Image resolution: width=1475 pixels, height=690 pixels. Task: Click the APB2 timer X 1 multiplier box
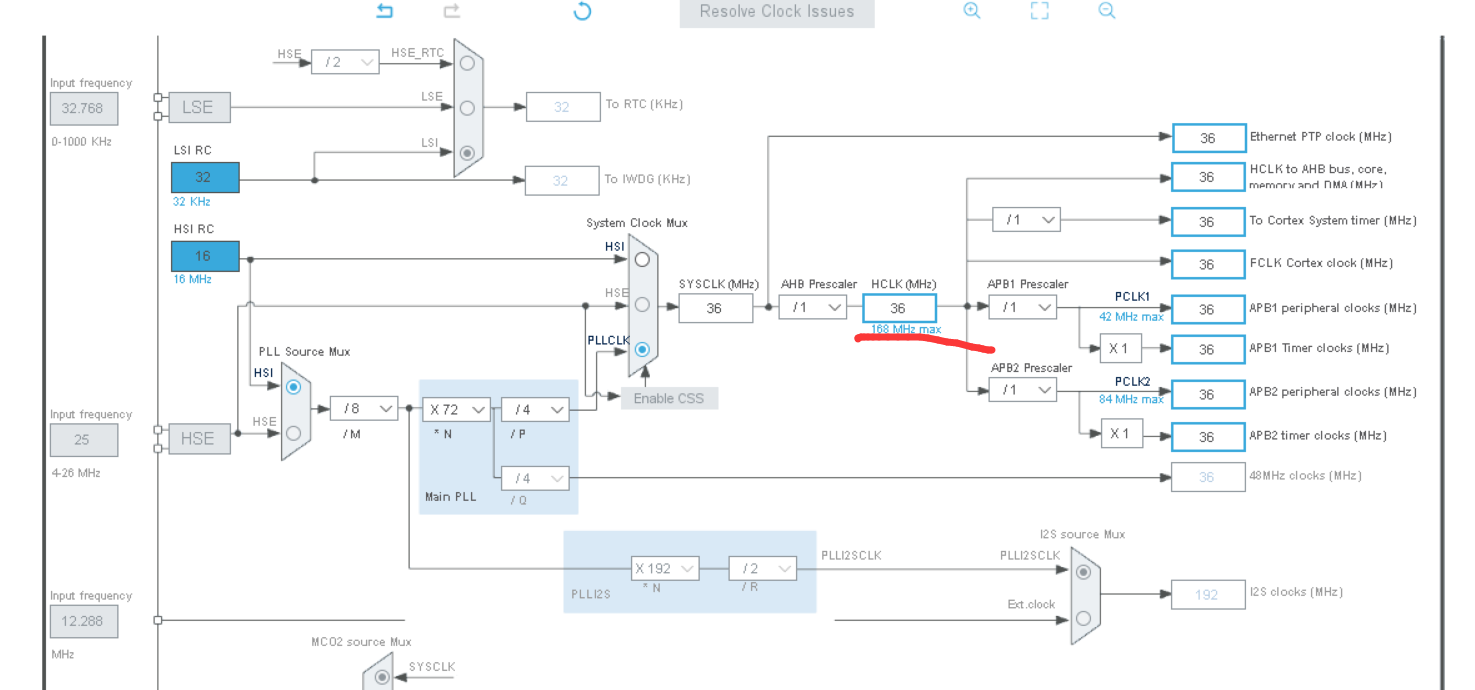(1121, 433)
